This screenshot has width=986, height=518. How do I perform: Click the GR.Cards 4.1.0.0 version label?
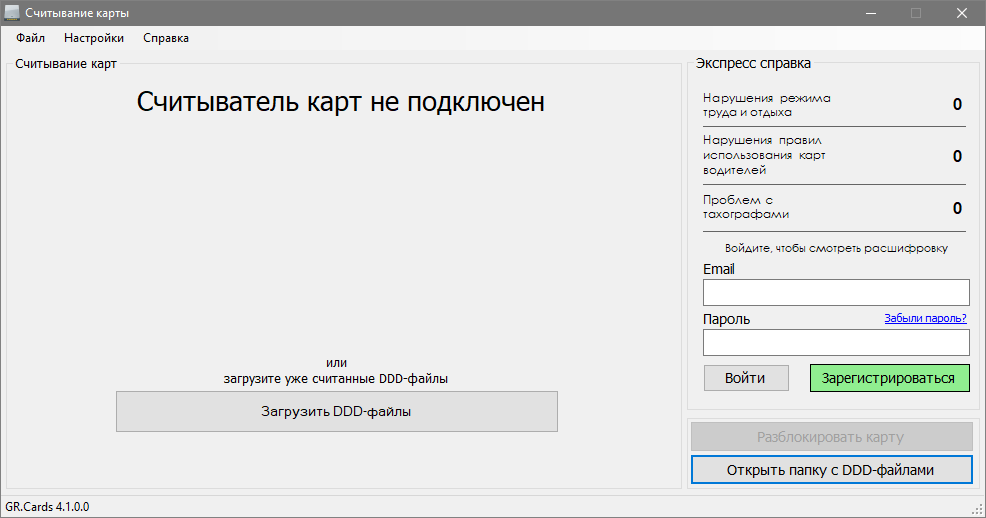[x=48, y=506]
